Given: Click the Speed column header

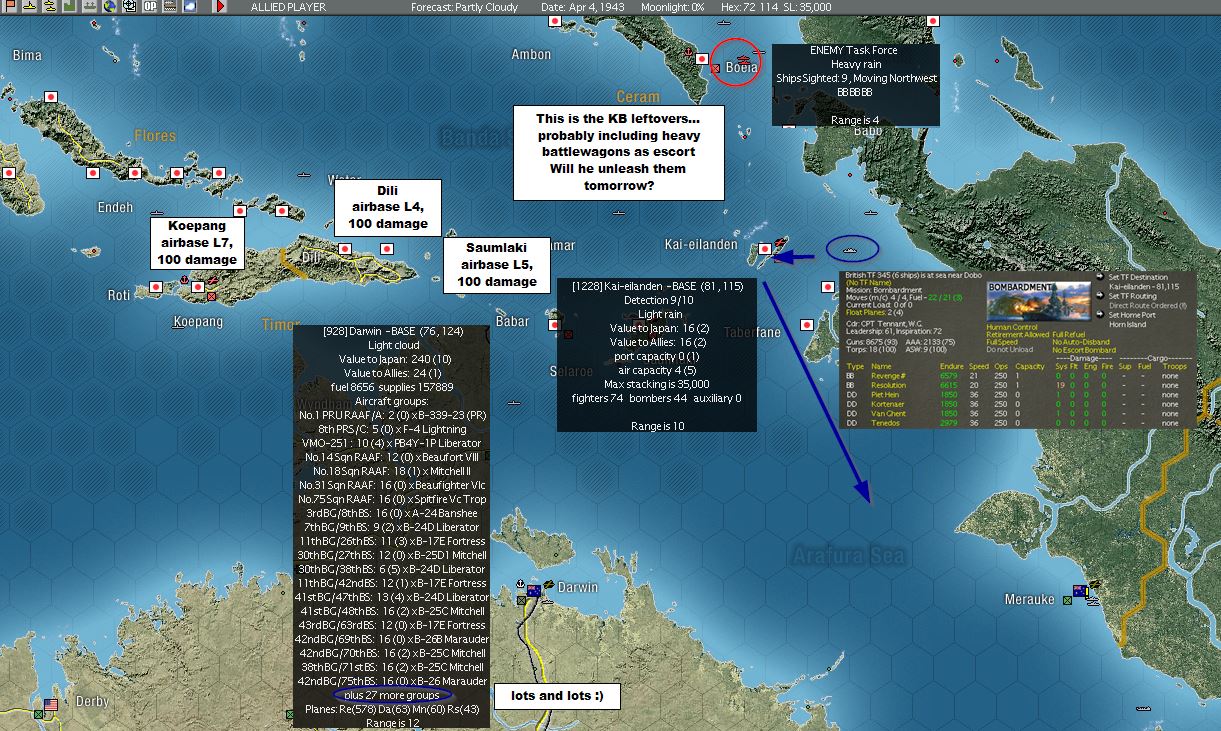Looking at the screenshot, I should (979, 366).
